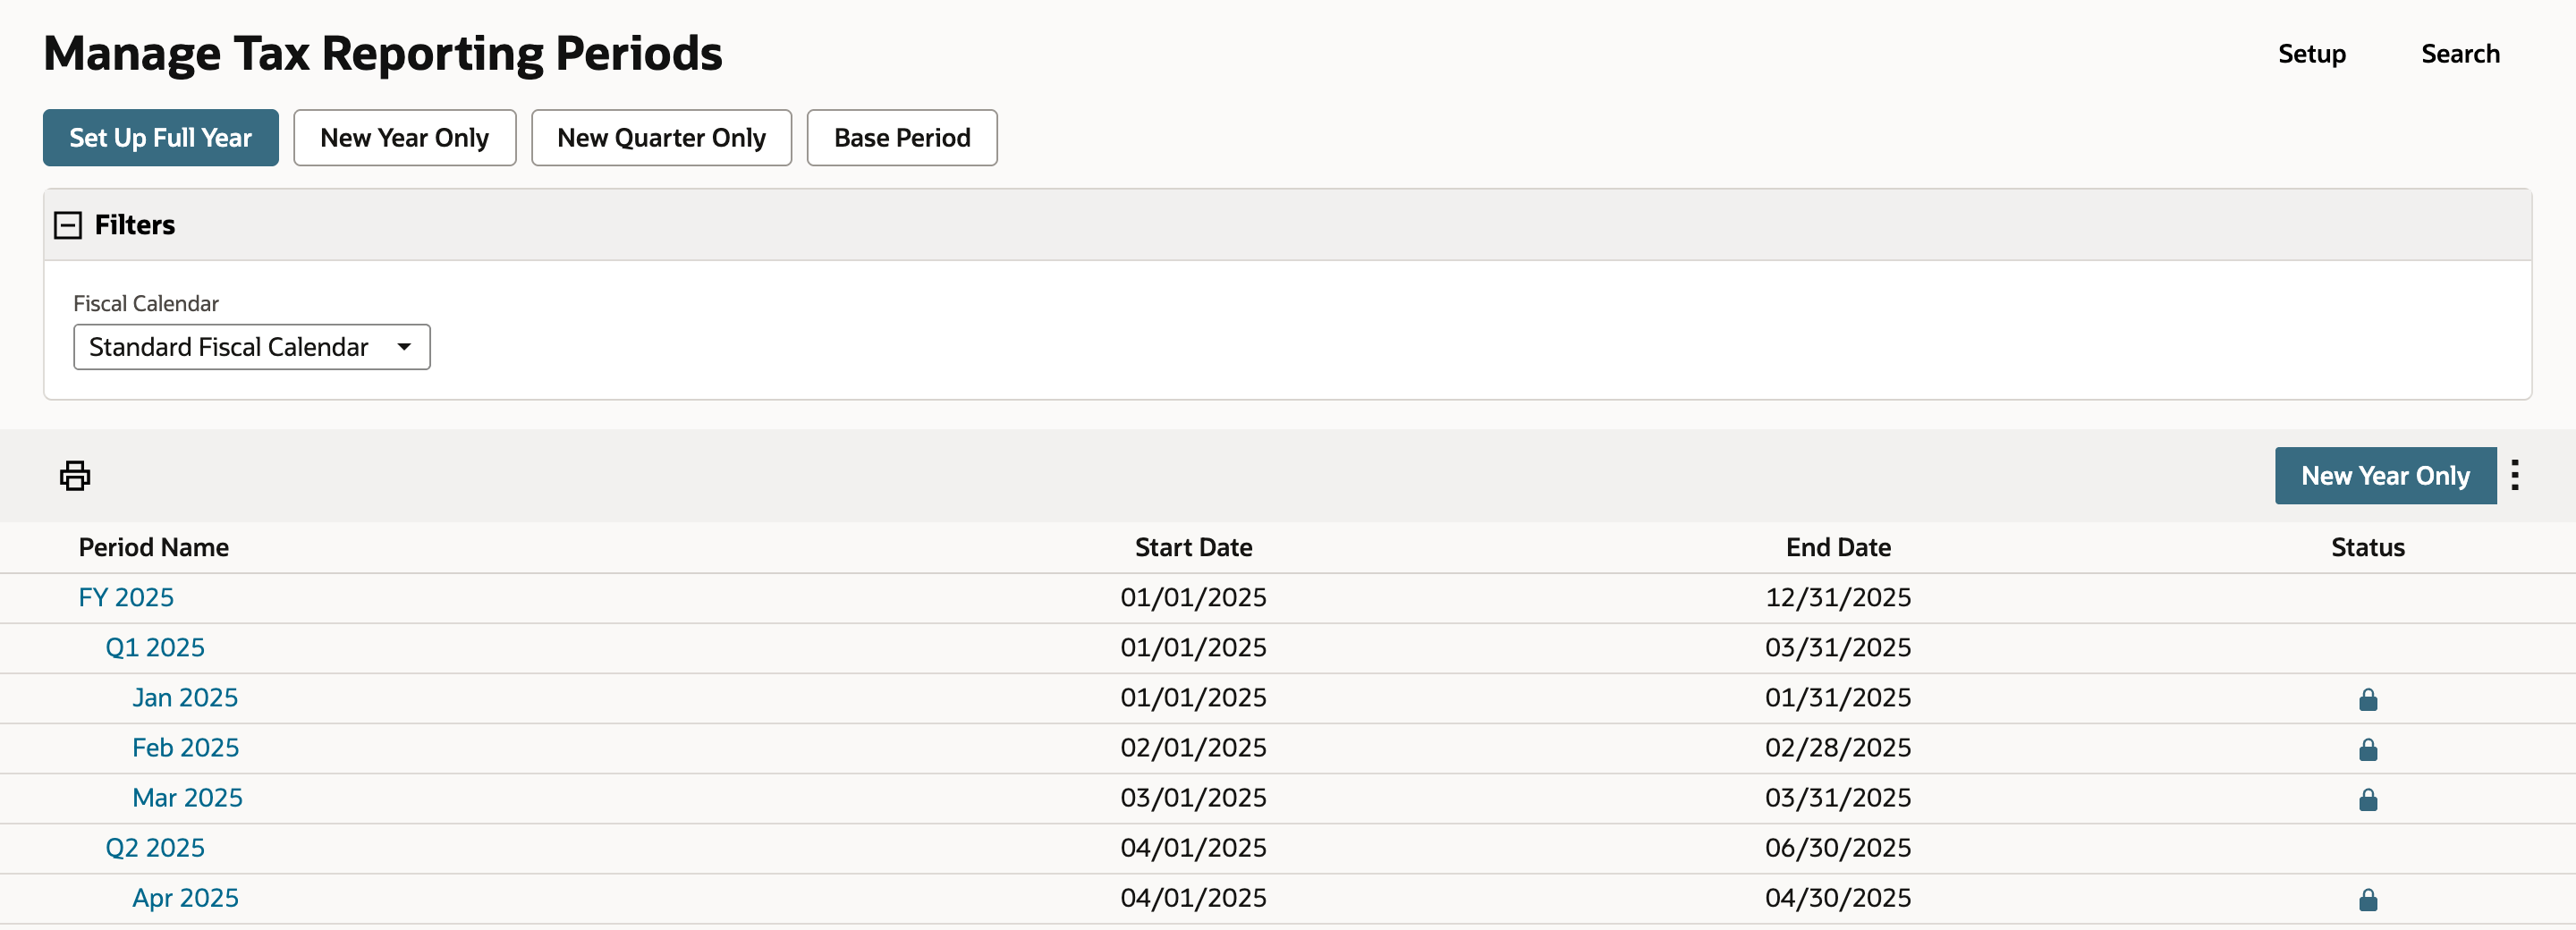This screenshot has height=930, width=2576.
Task: Collapse the Filters section
Action: click(68, 225)
